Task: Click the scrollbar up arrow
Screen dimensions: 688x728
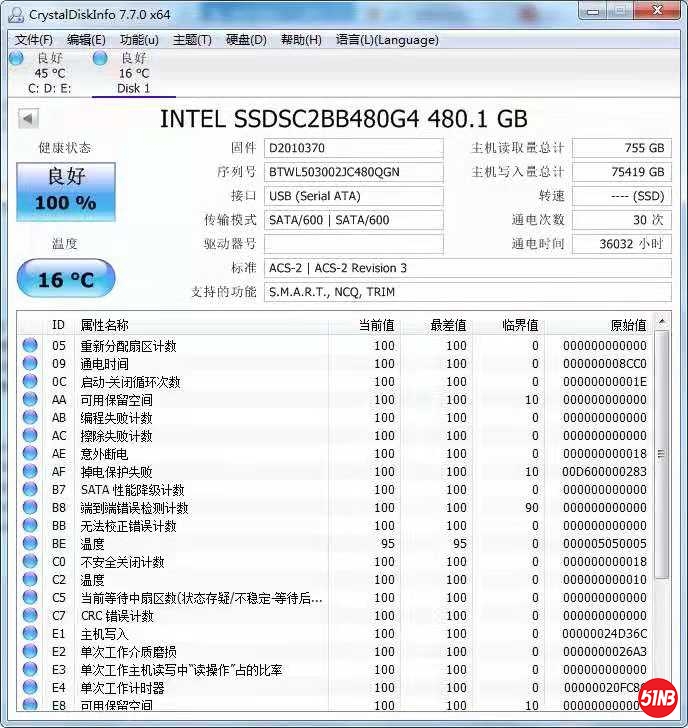Action: click(662, 321)
